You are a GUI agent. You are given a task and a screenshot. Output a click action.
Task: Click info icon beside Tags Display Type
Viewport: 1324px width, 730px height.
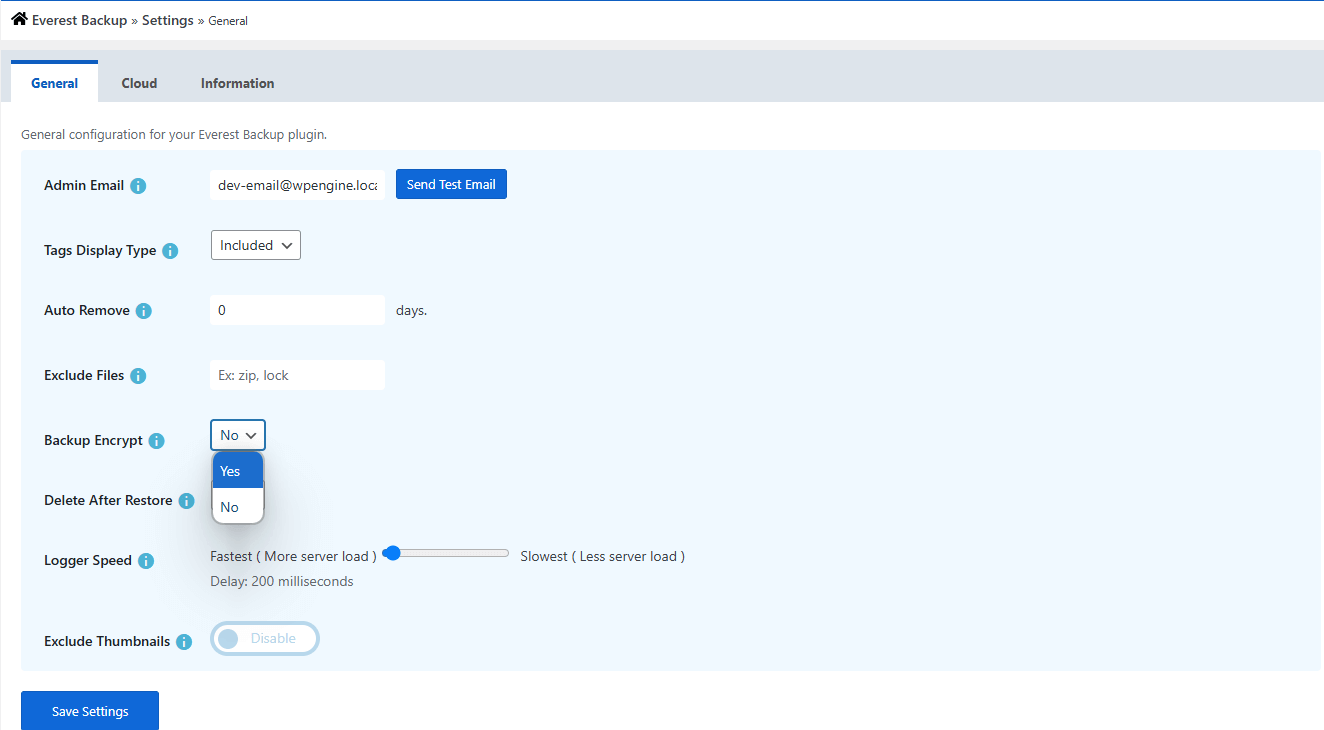point(170,251)
